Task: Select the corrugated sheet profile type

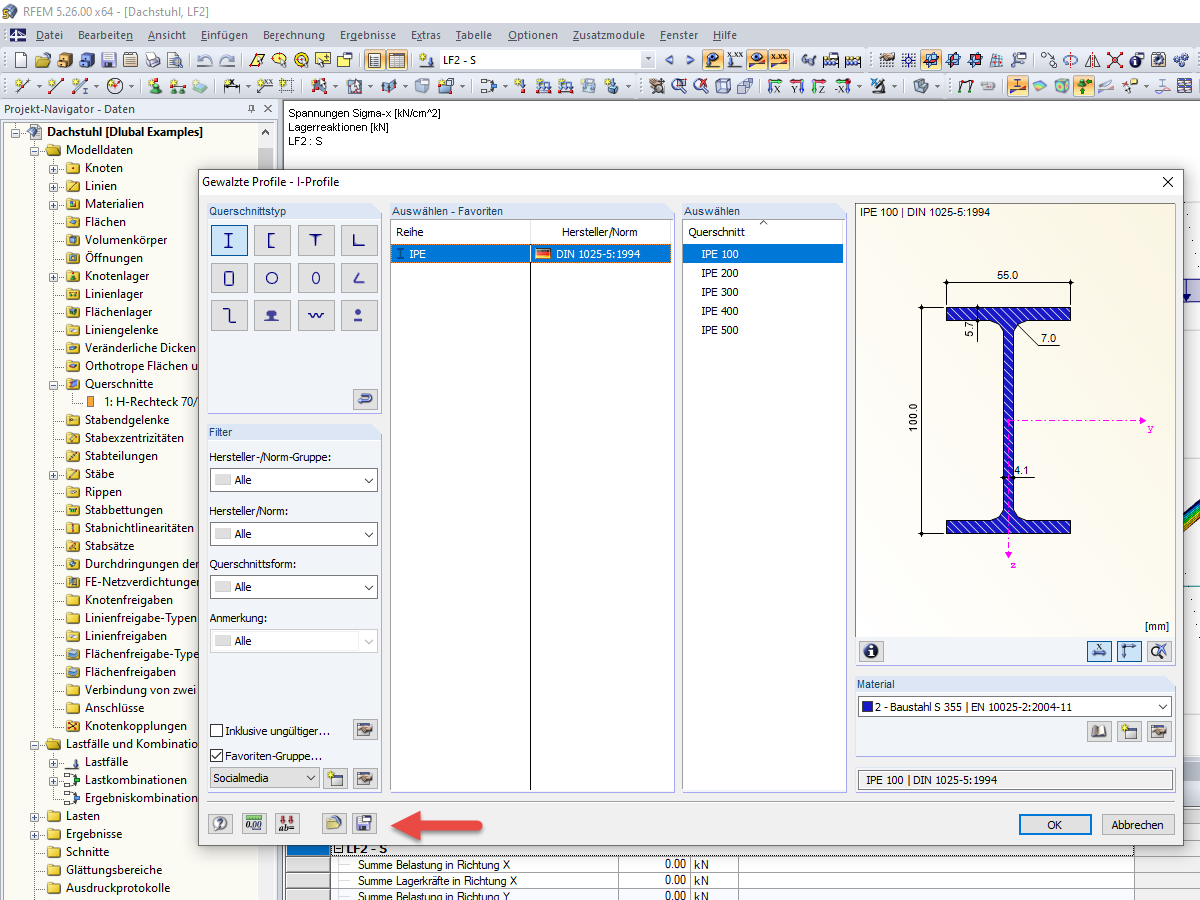Action: (316, 316)
